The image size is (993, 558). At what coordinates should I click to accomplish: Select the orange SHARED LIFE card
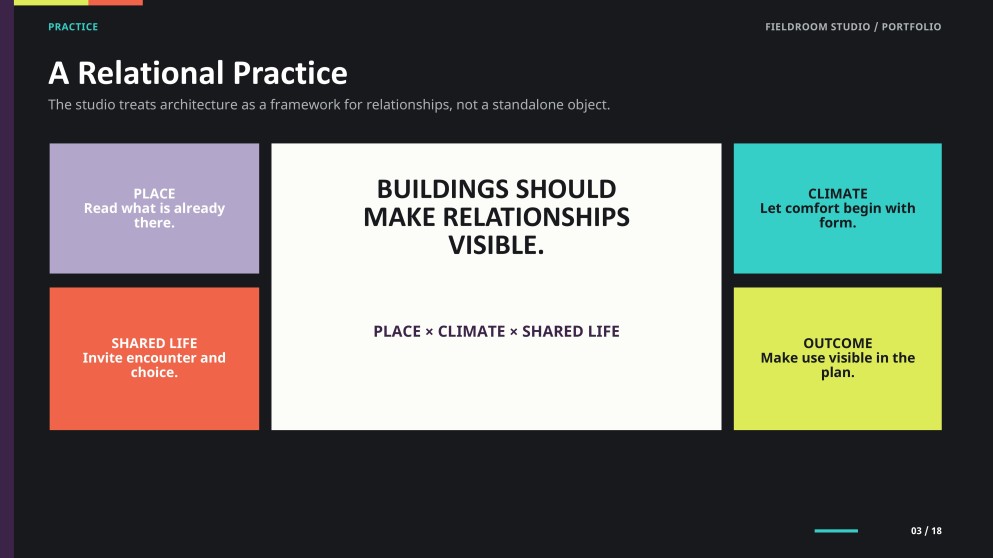click(x=154, y=358)
